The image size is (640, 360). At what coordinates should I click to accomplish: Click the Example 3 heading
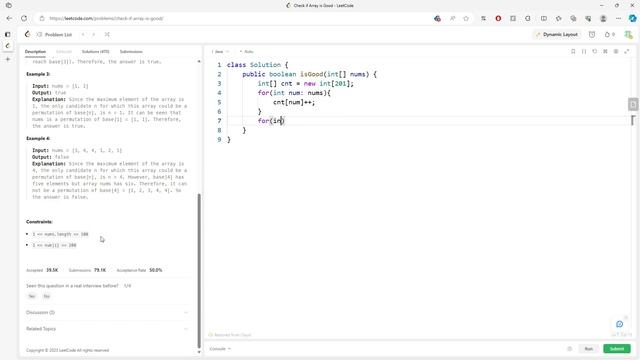pos(38,74)
